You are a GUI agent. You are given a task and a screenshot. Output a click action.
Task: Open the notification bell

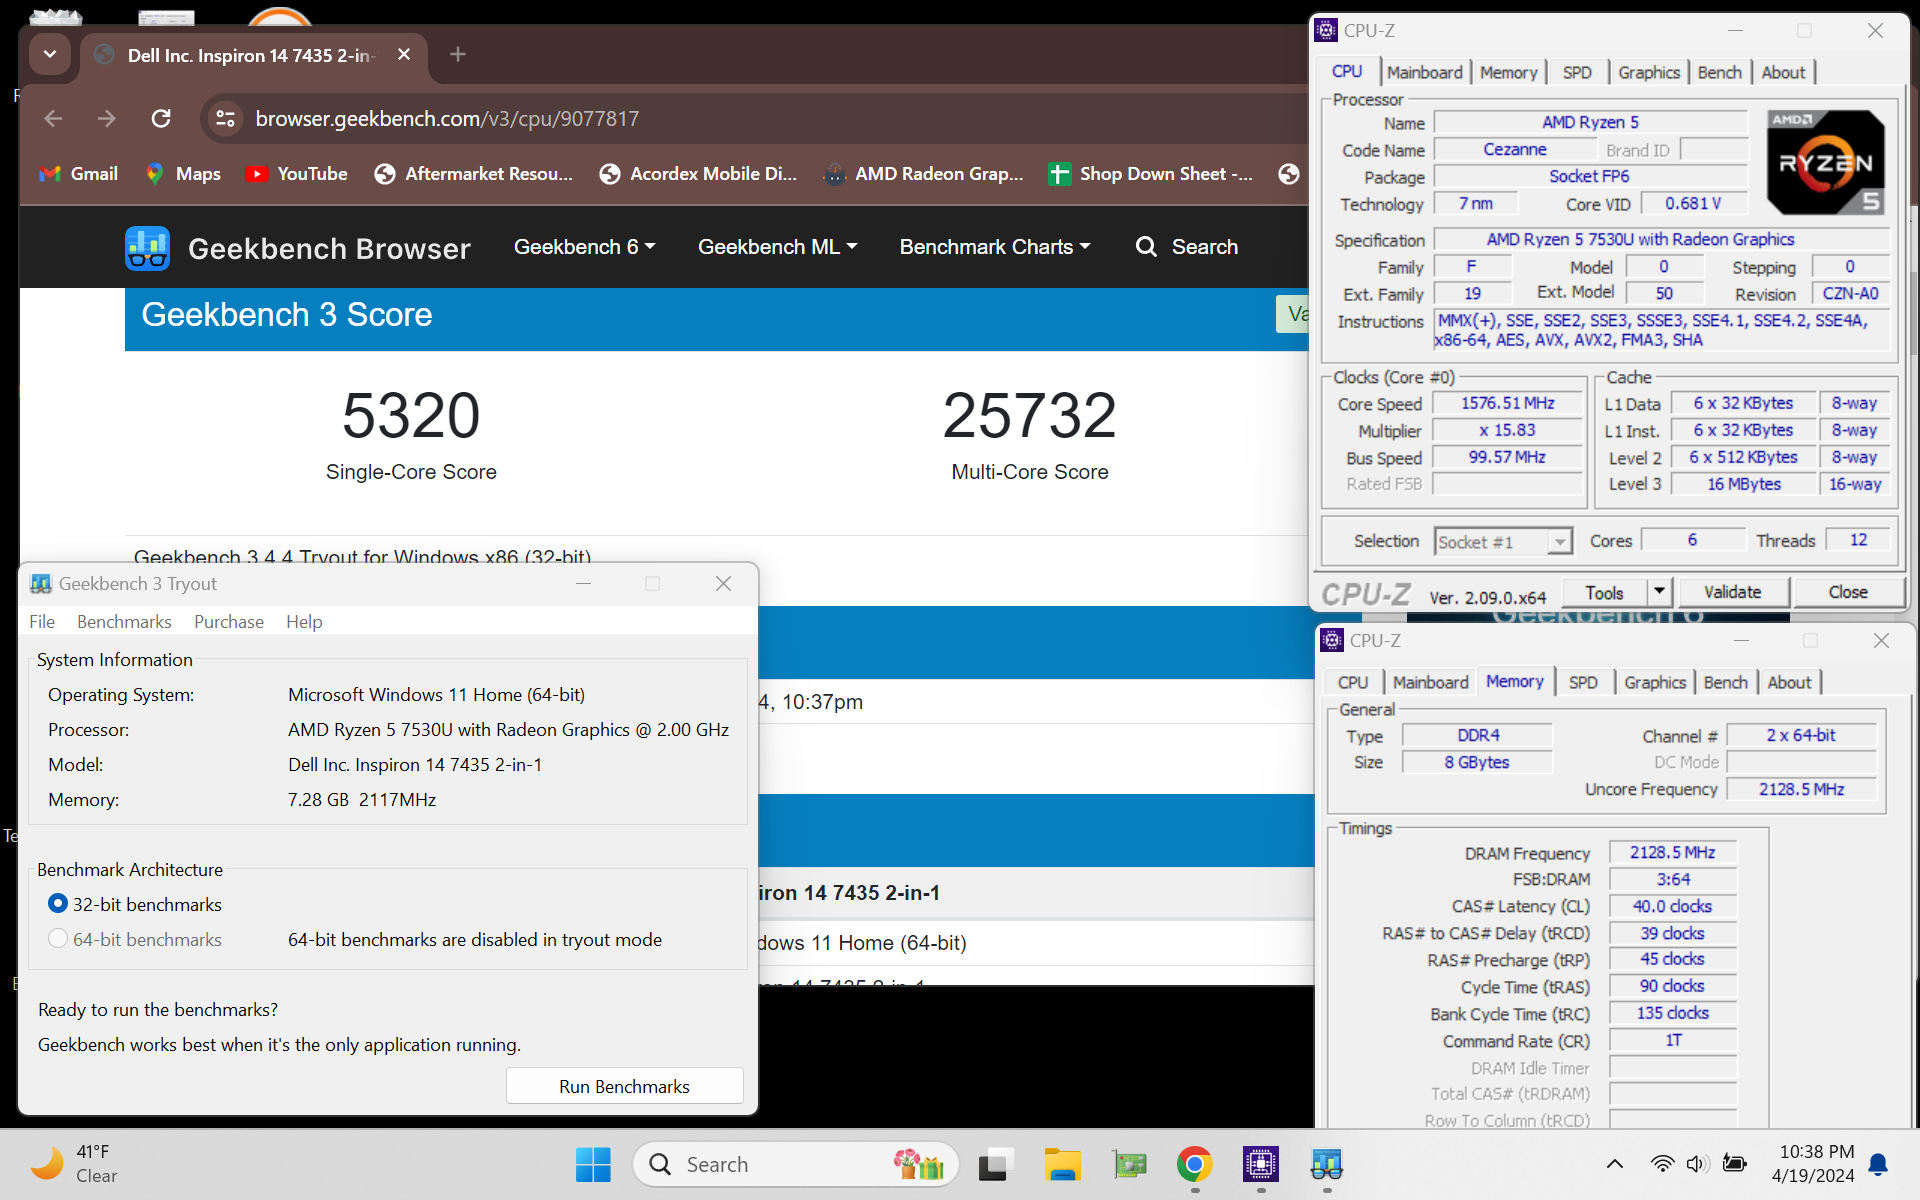coord(1878,1164)
